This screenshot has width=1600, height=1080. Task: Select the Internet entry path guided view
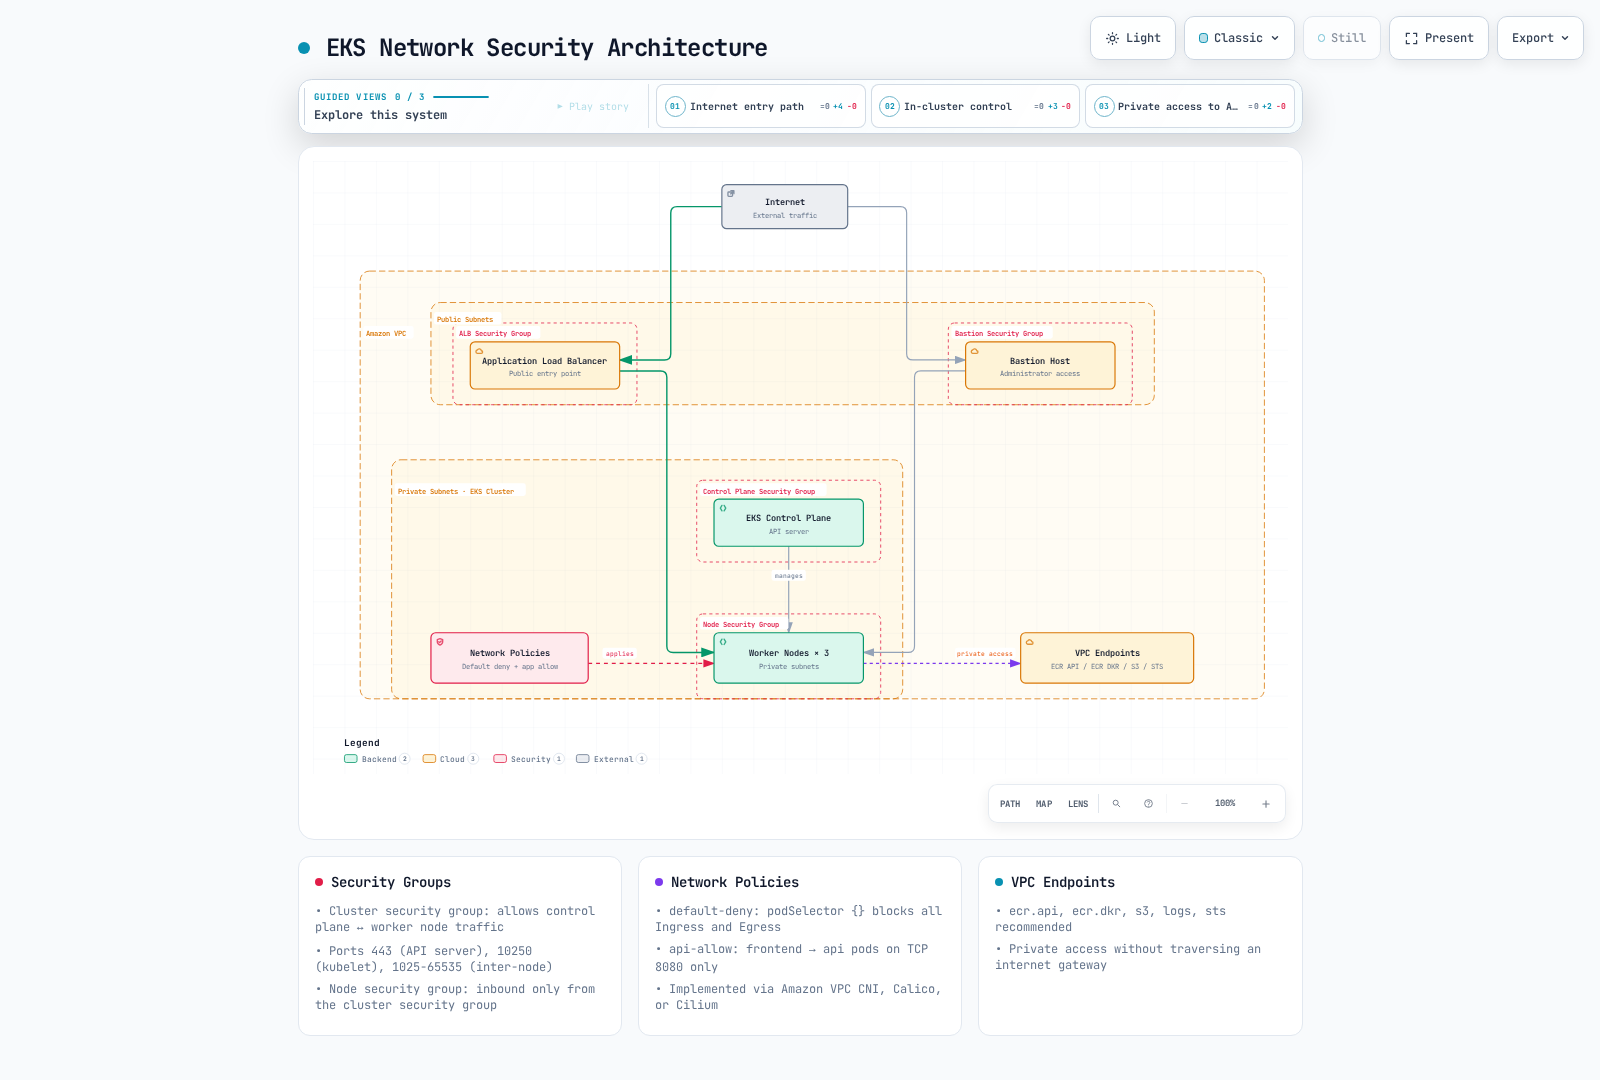click(x=761, y=106)
